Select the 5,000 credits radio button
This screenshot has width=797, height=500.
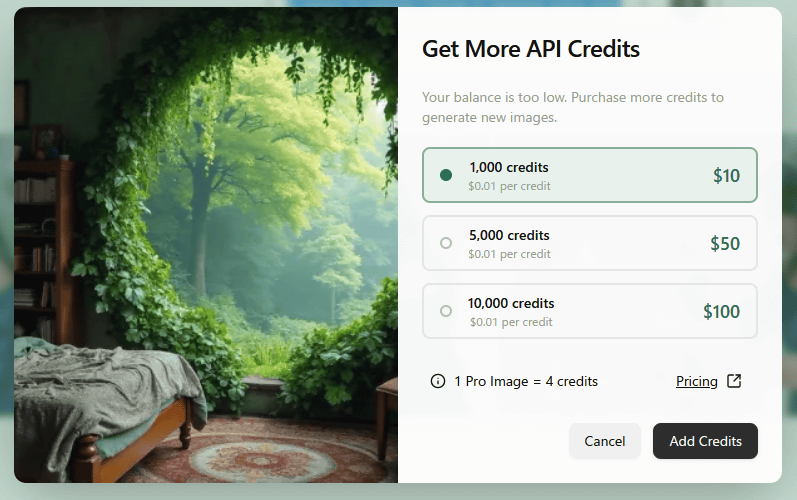click(446, 243)
